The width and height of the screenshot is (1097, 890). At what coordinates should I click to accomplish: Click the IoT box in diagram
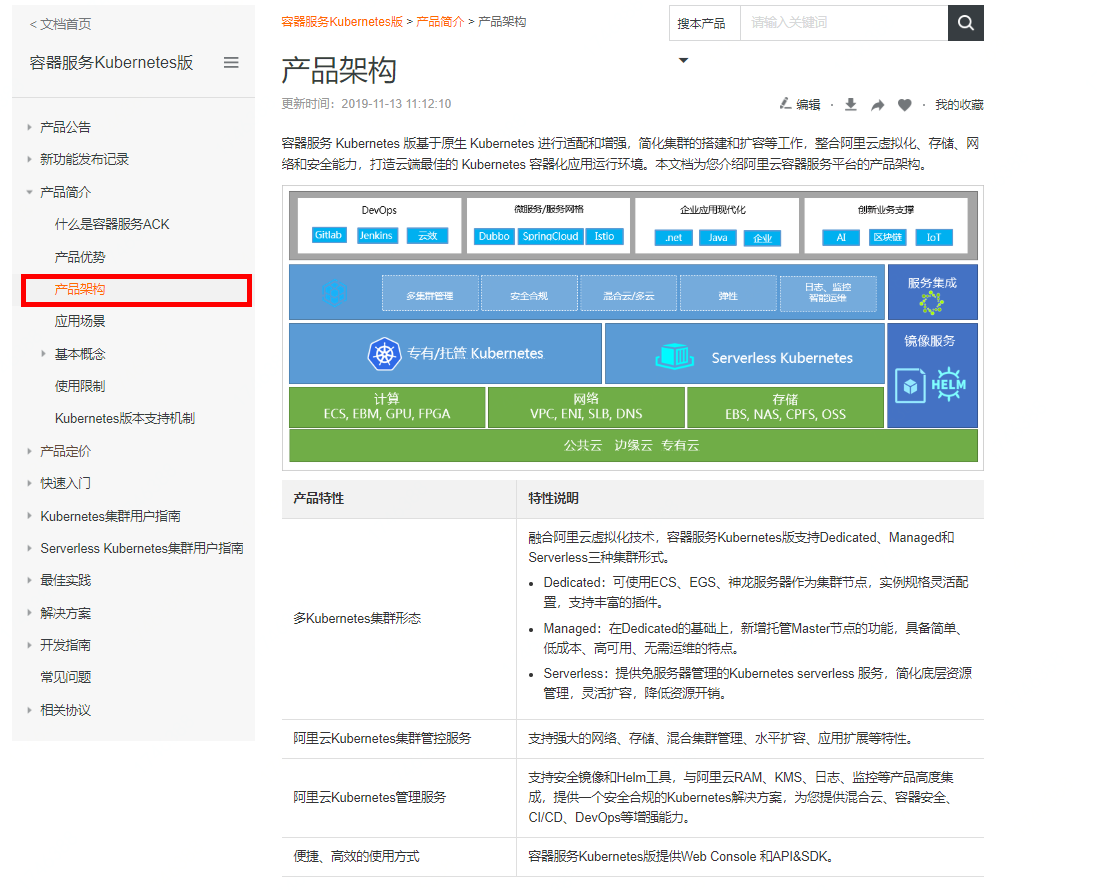pyautogui.click(x=934, y=238)
